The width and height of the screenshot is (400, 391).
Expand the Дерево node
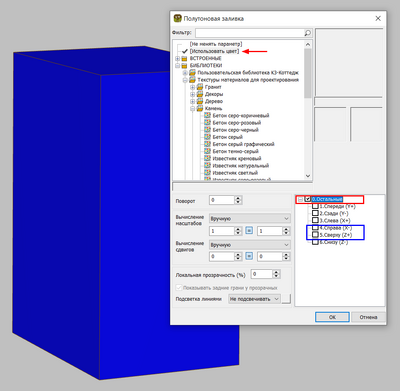click(193, 101)
